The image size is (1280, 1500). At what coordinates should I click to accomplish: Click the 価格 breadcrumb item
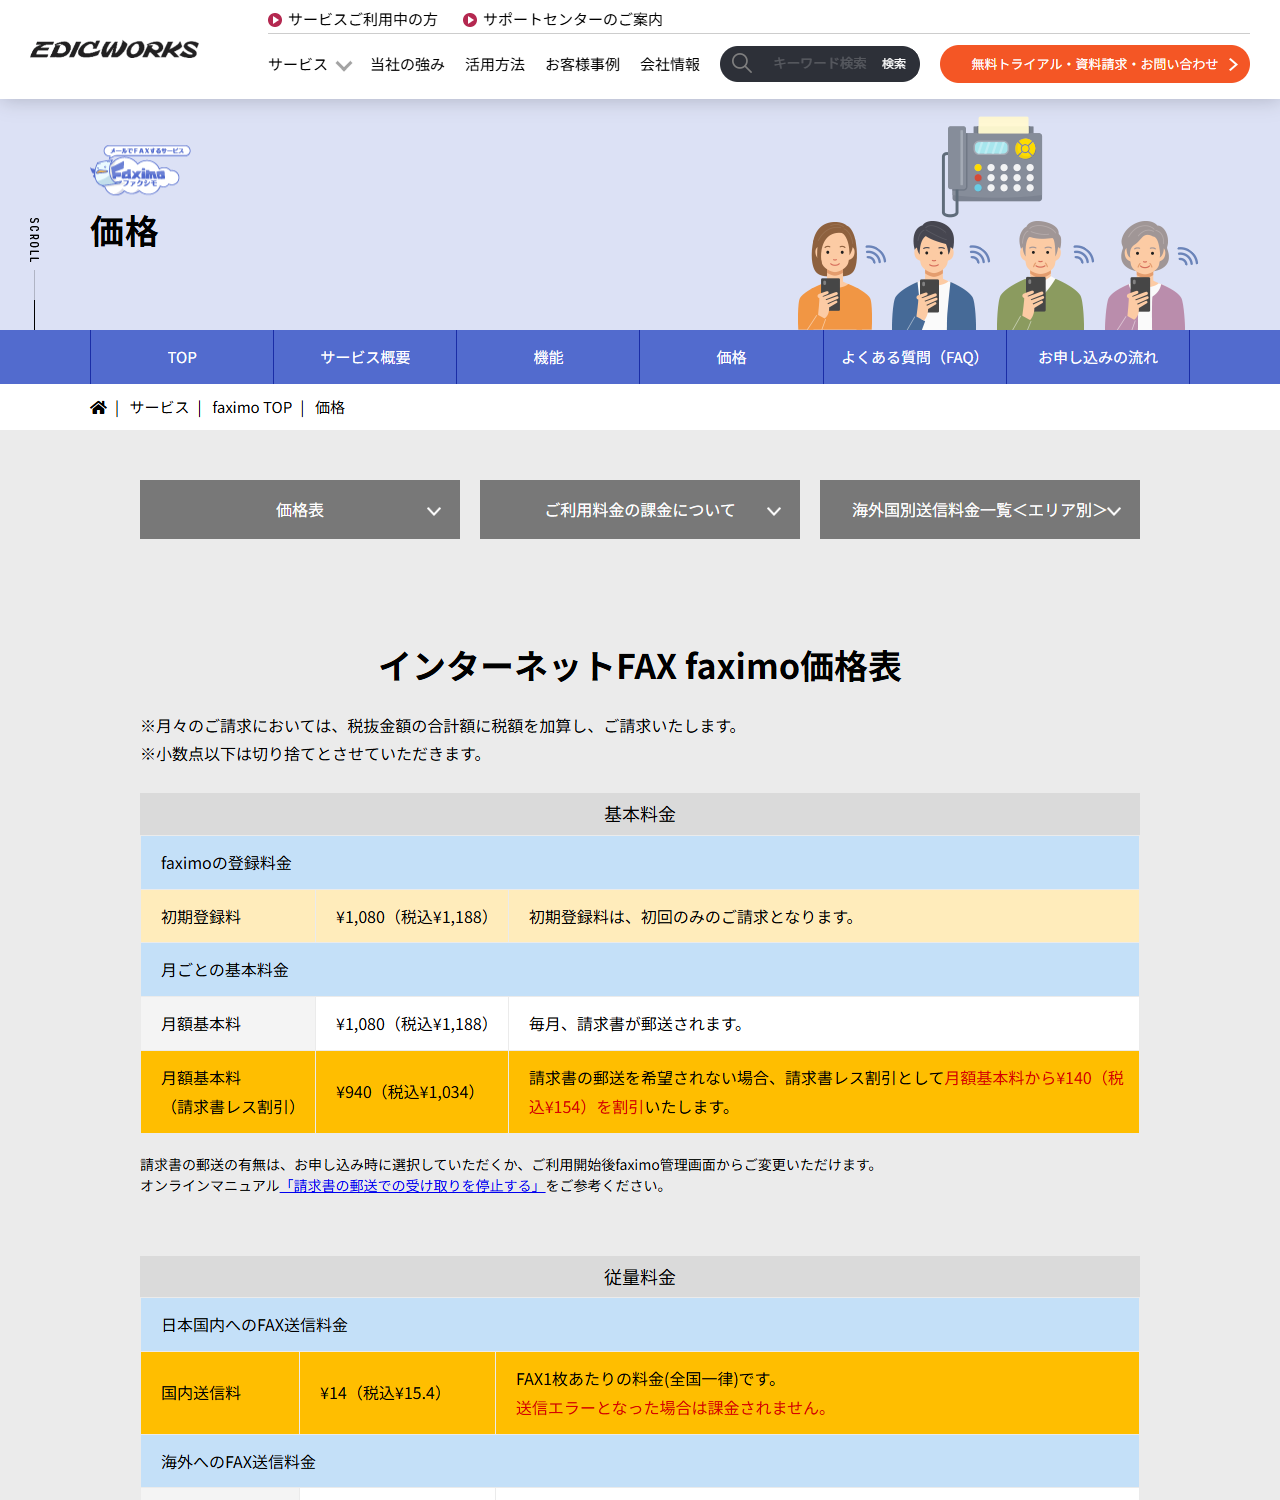point(330,407)
